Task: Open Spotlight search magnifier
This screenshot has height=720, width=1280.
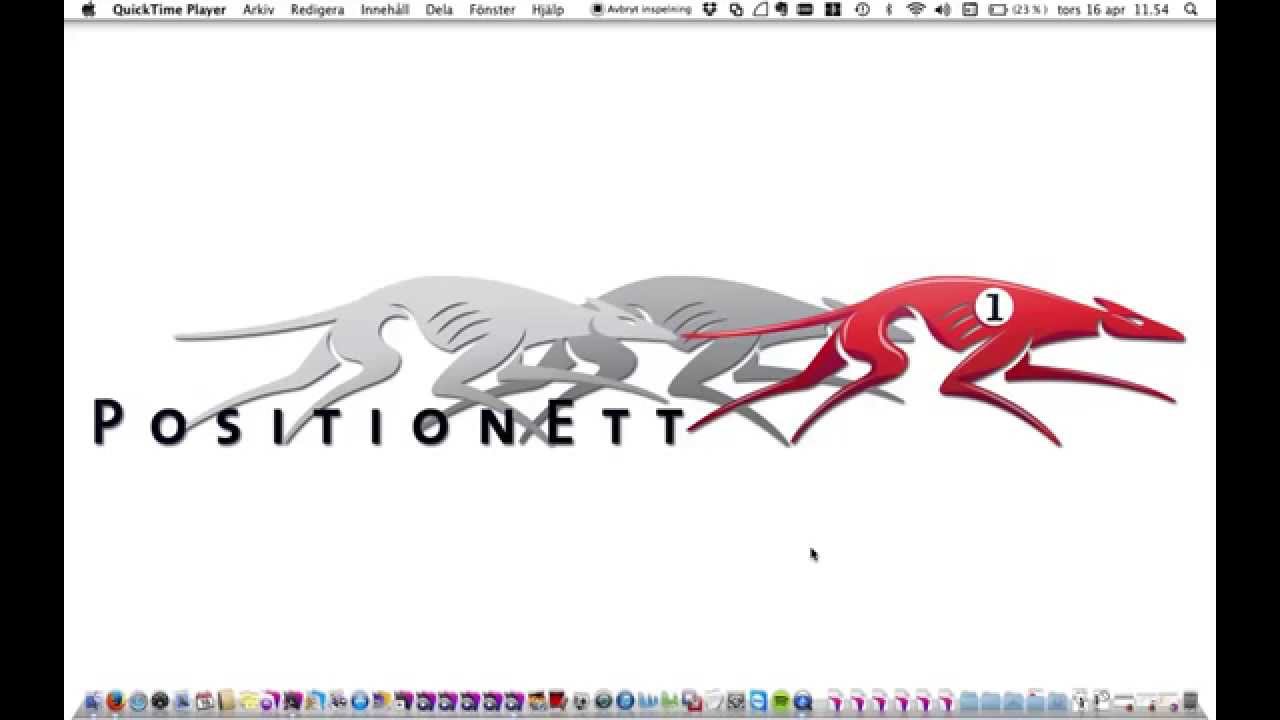Action: (1190, 9)
